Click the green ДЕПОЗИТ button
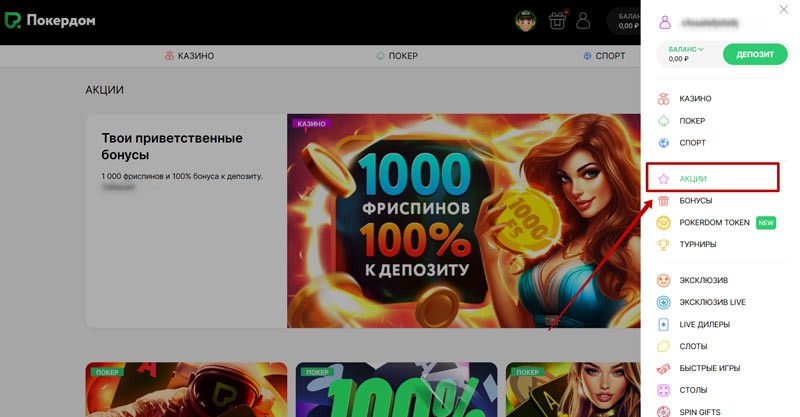The image size is (800, 417). (755, 54)
